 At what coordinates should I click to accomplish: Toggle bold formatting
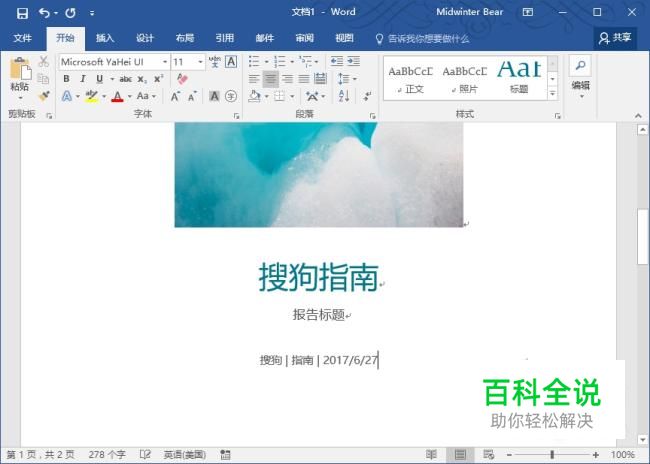66,79
